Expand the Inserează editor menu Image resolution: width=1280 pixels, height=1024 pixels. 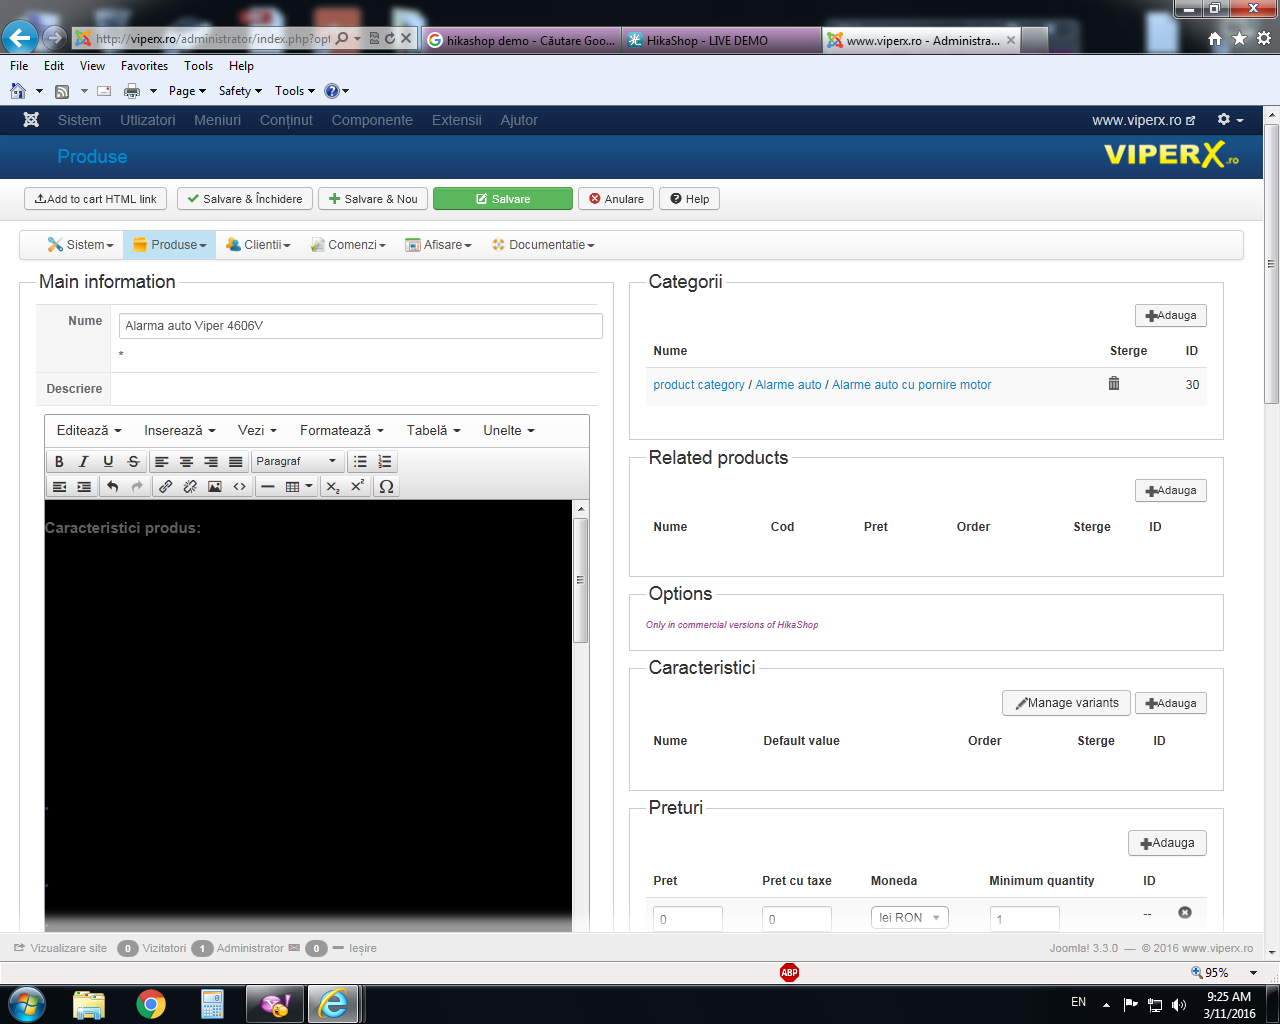point(180,431)
